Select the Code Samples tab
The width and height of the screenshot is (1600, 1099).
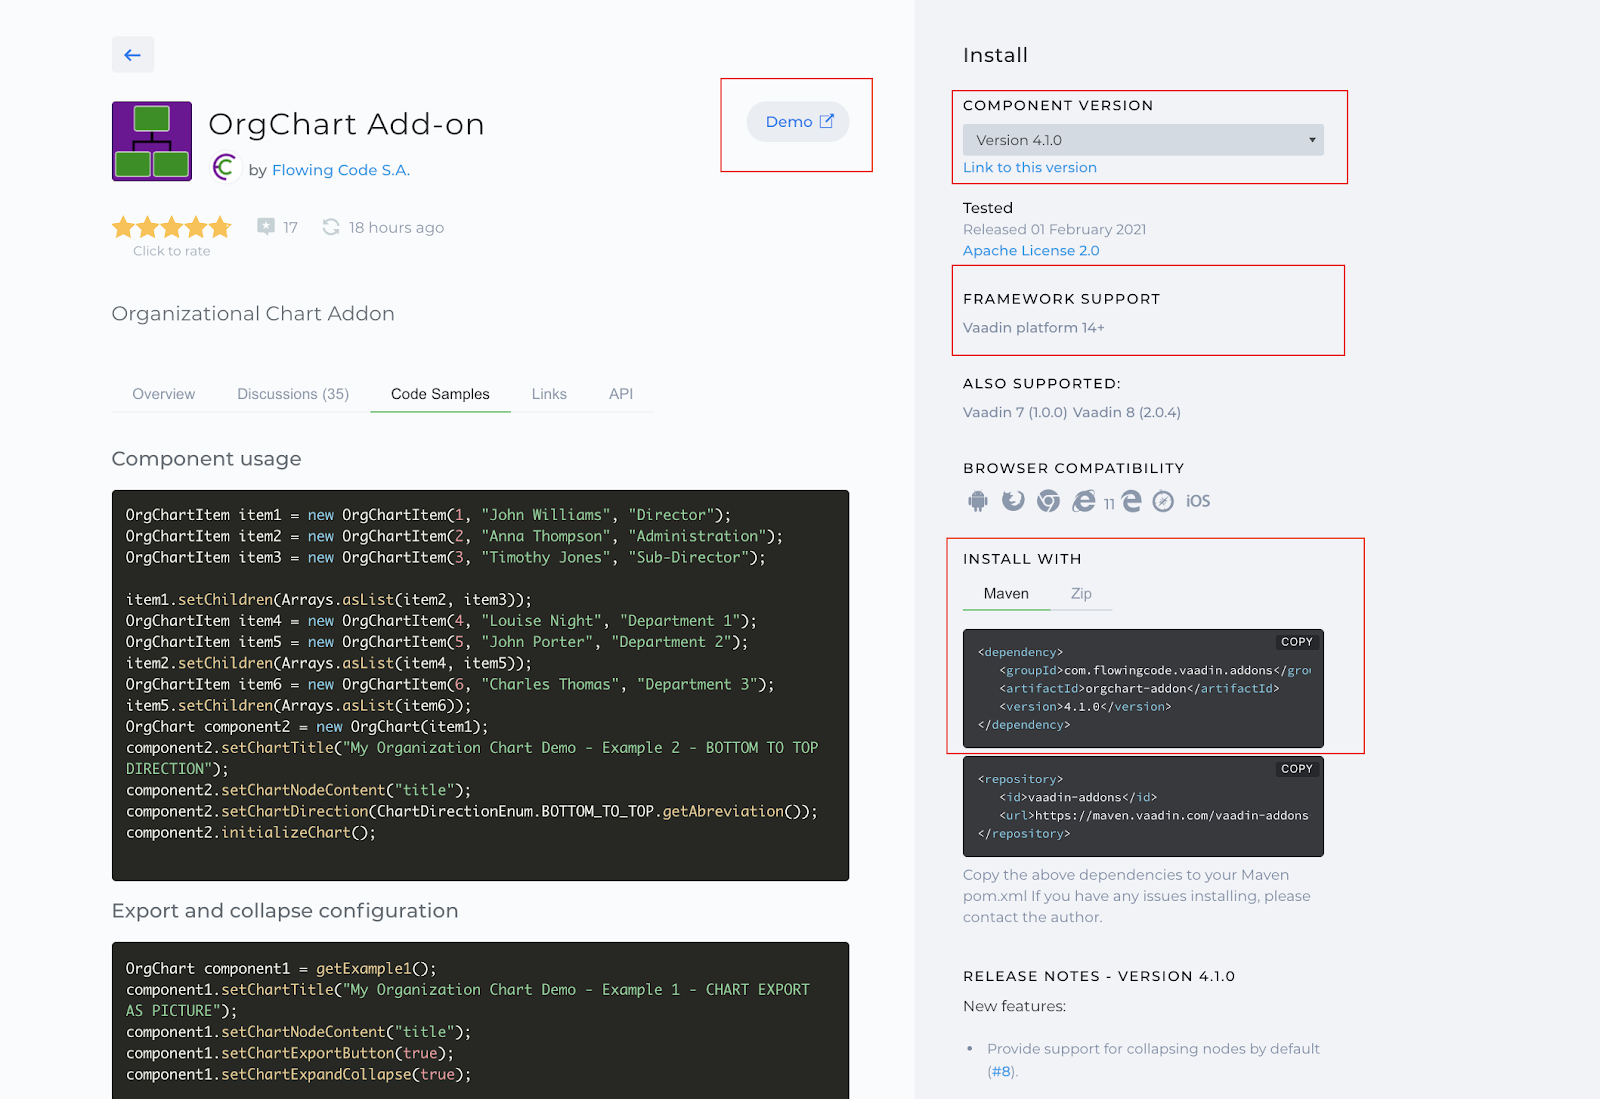click(x=440, y=394)
